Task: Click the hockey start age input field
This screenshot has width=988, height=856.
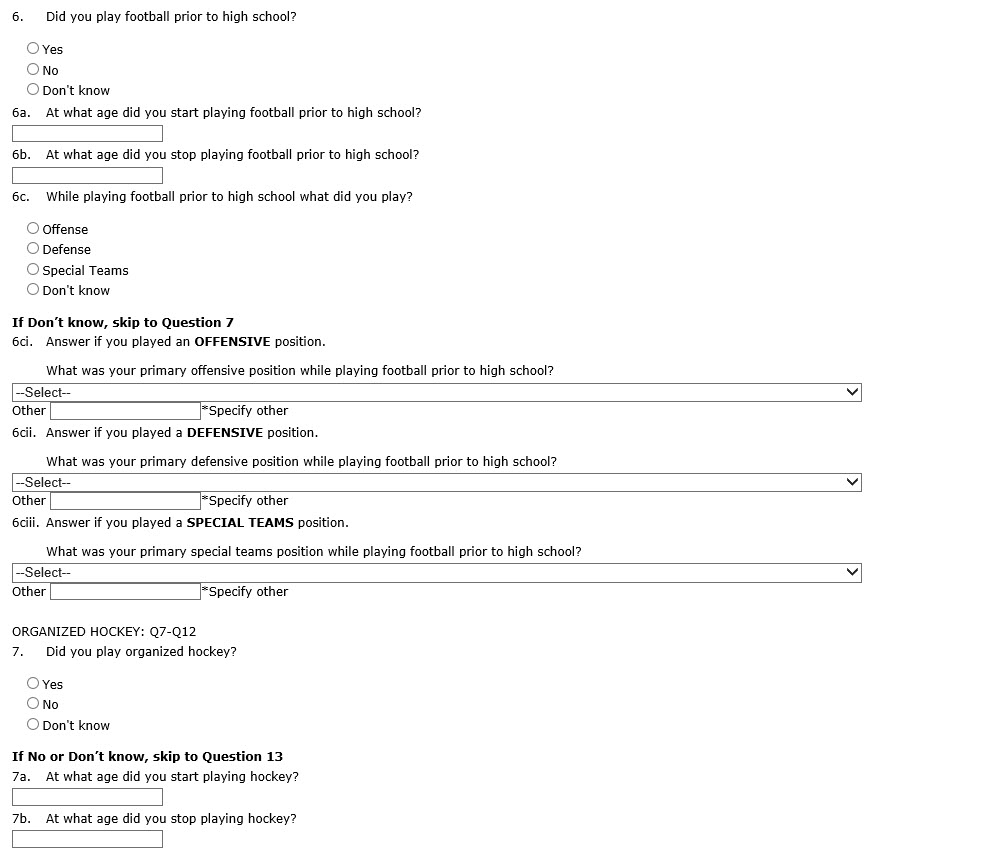Action: click(x=87, y=797)
